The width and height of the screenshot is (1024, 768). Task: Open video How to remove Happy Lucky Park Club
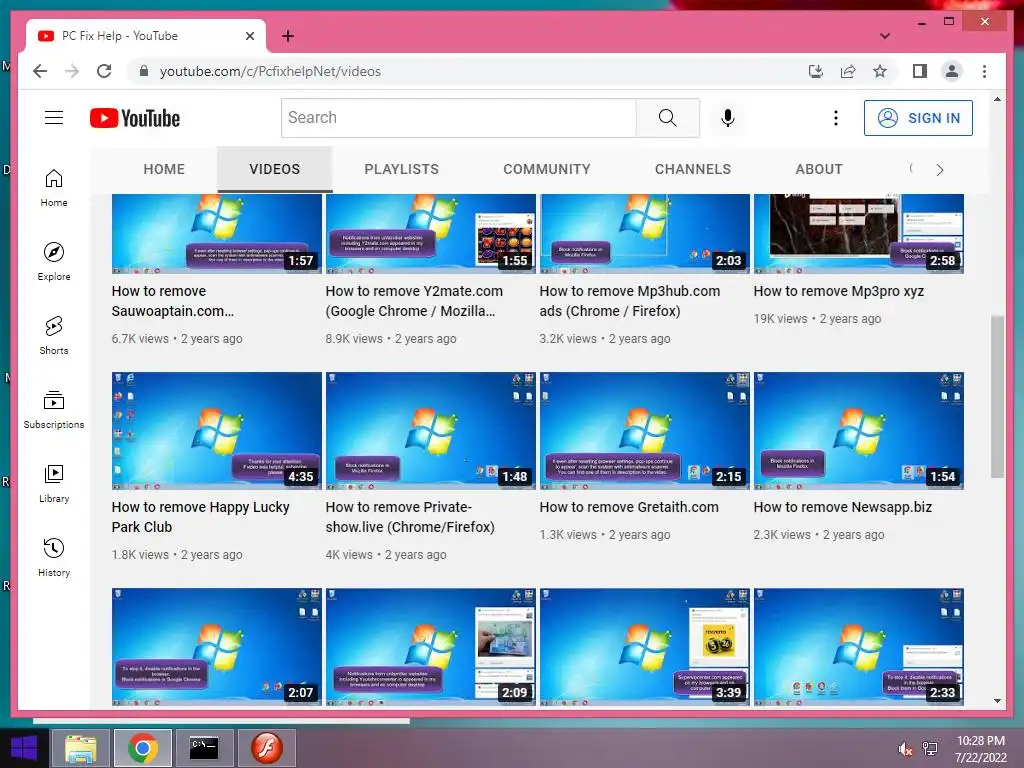point(200,517)
